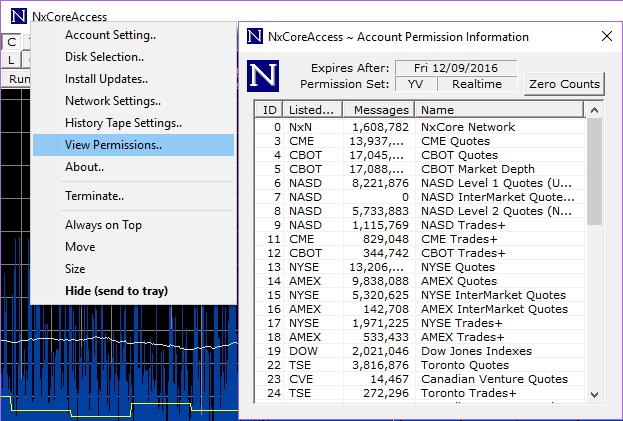Click the C button in main window
The width and height of the screenshot is (623, 421).
(x=12, y=42)
